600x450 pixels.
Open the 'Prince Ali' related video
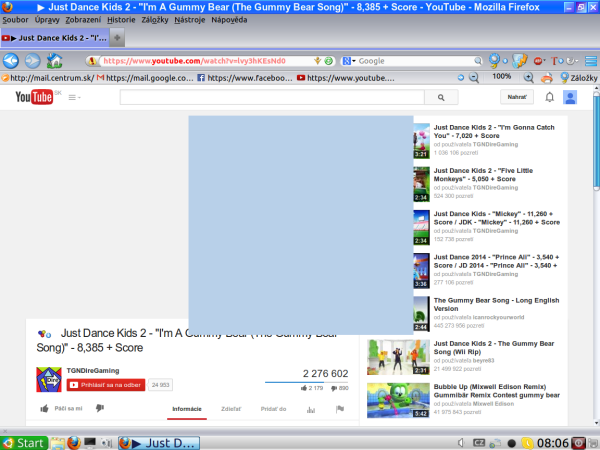tap(496, 261)
